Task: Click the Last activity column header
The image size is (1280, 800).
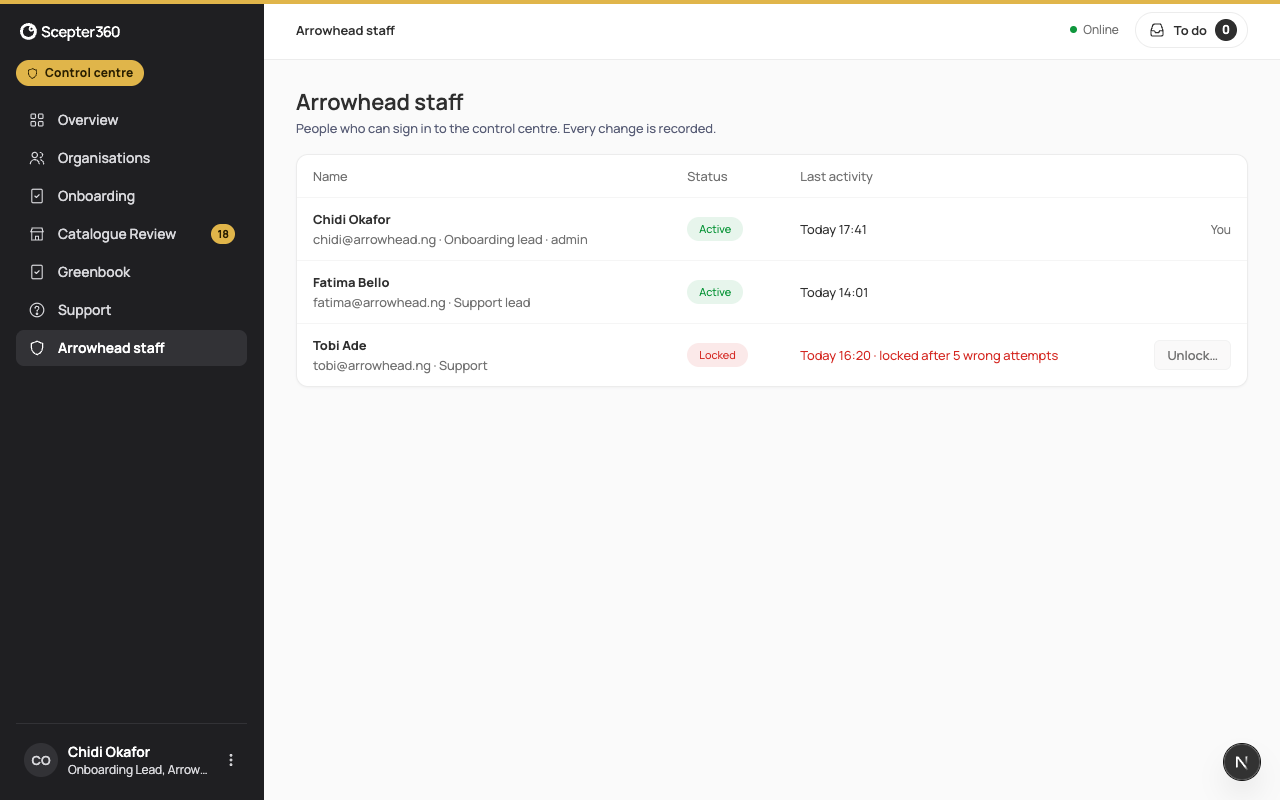Action: coord(836,177)
